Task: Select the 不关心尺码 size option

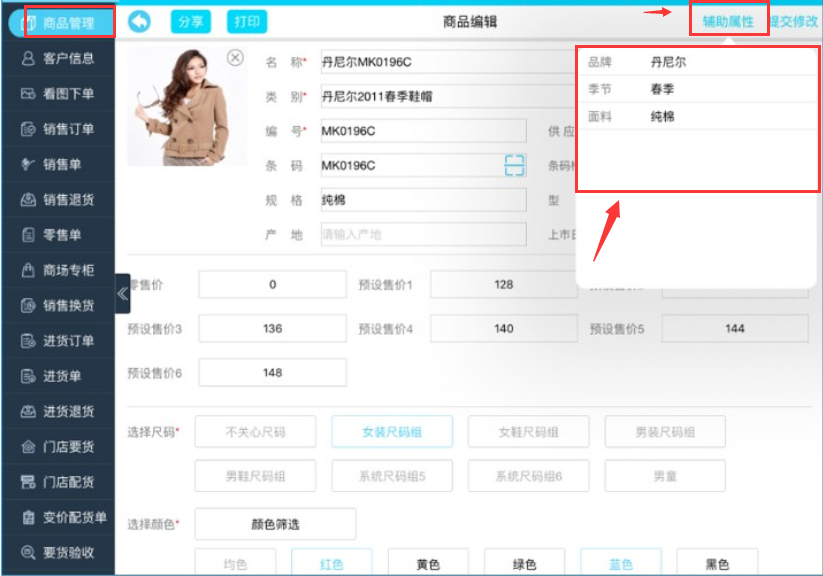Action: pos(255,432)
